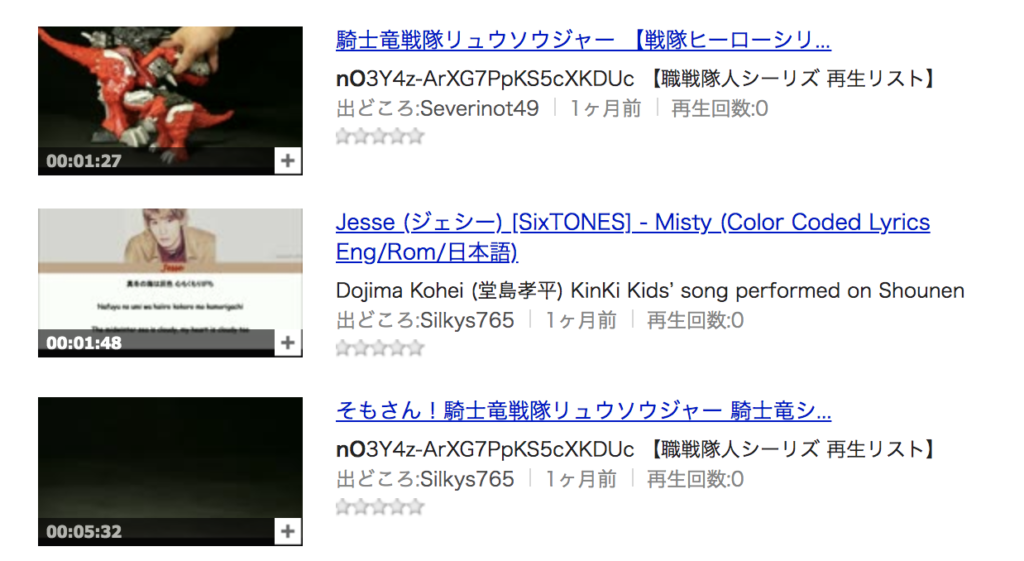Open the そもさん！騎士竜戦隊リュウソウジャー link
The height and width of the screenshot is (561, 1024).
(x=583, y=410)
